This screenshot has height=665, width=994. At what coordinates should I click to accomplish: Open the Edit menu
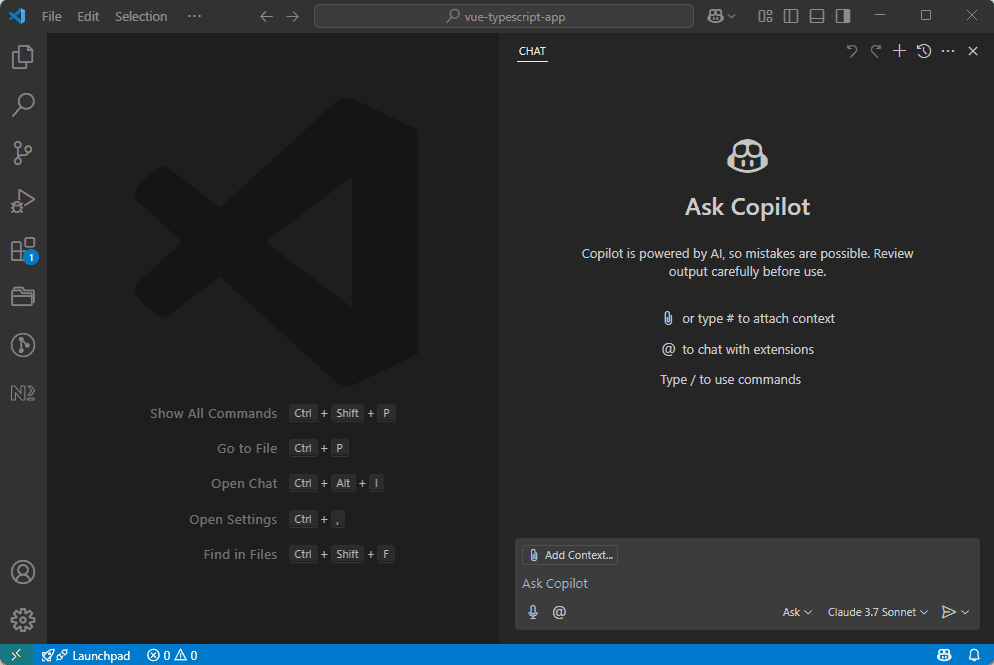(88, 16)
